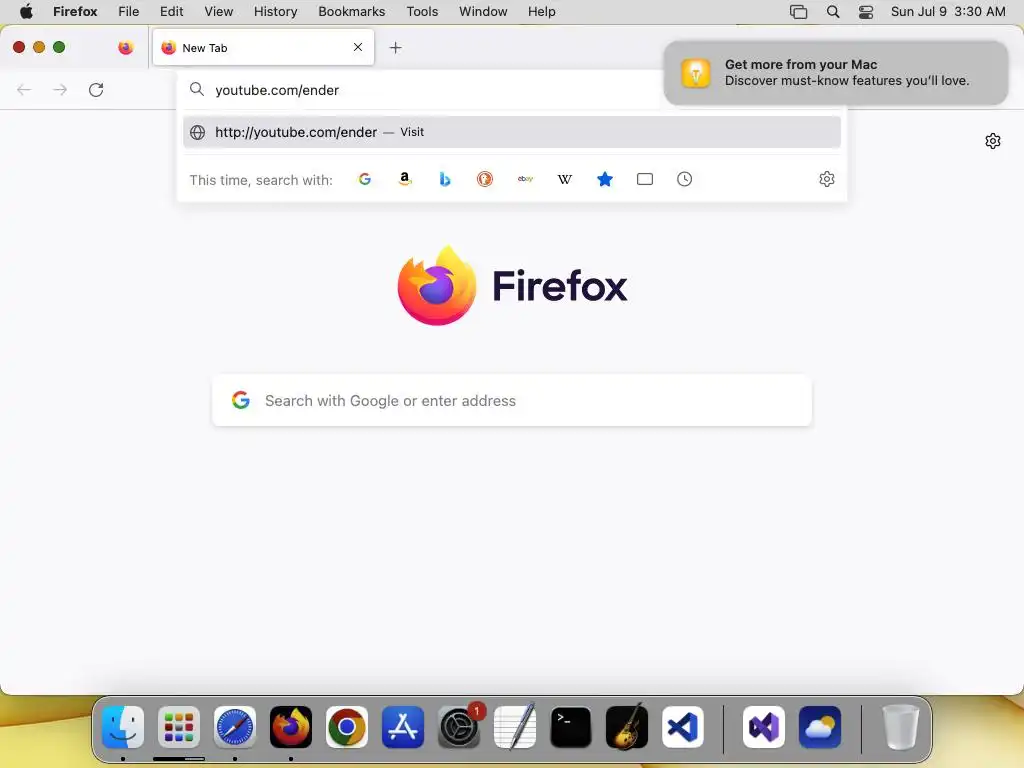Image resolution: width=1024 pixels, height=768 pixels.
Task: Open Visual Studio Code from the Dock
Action: tap(683, 727)
